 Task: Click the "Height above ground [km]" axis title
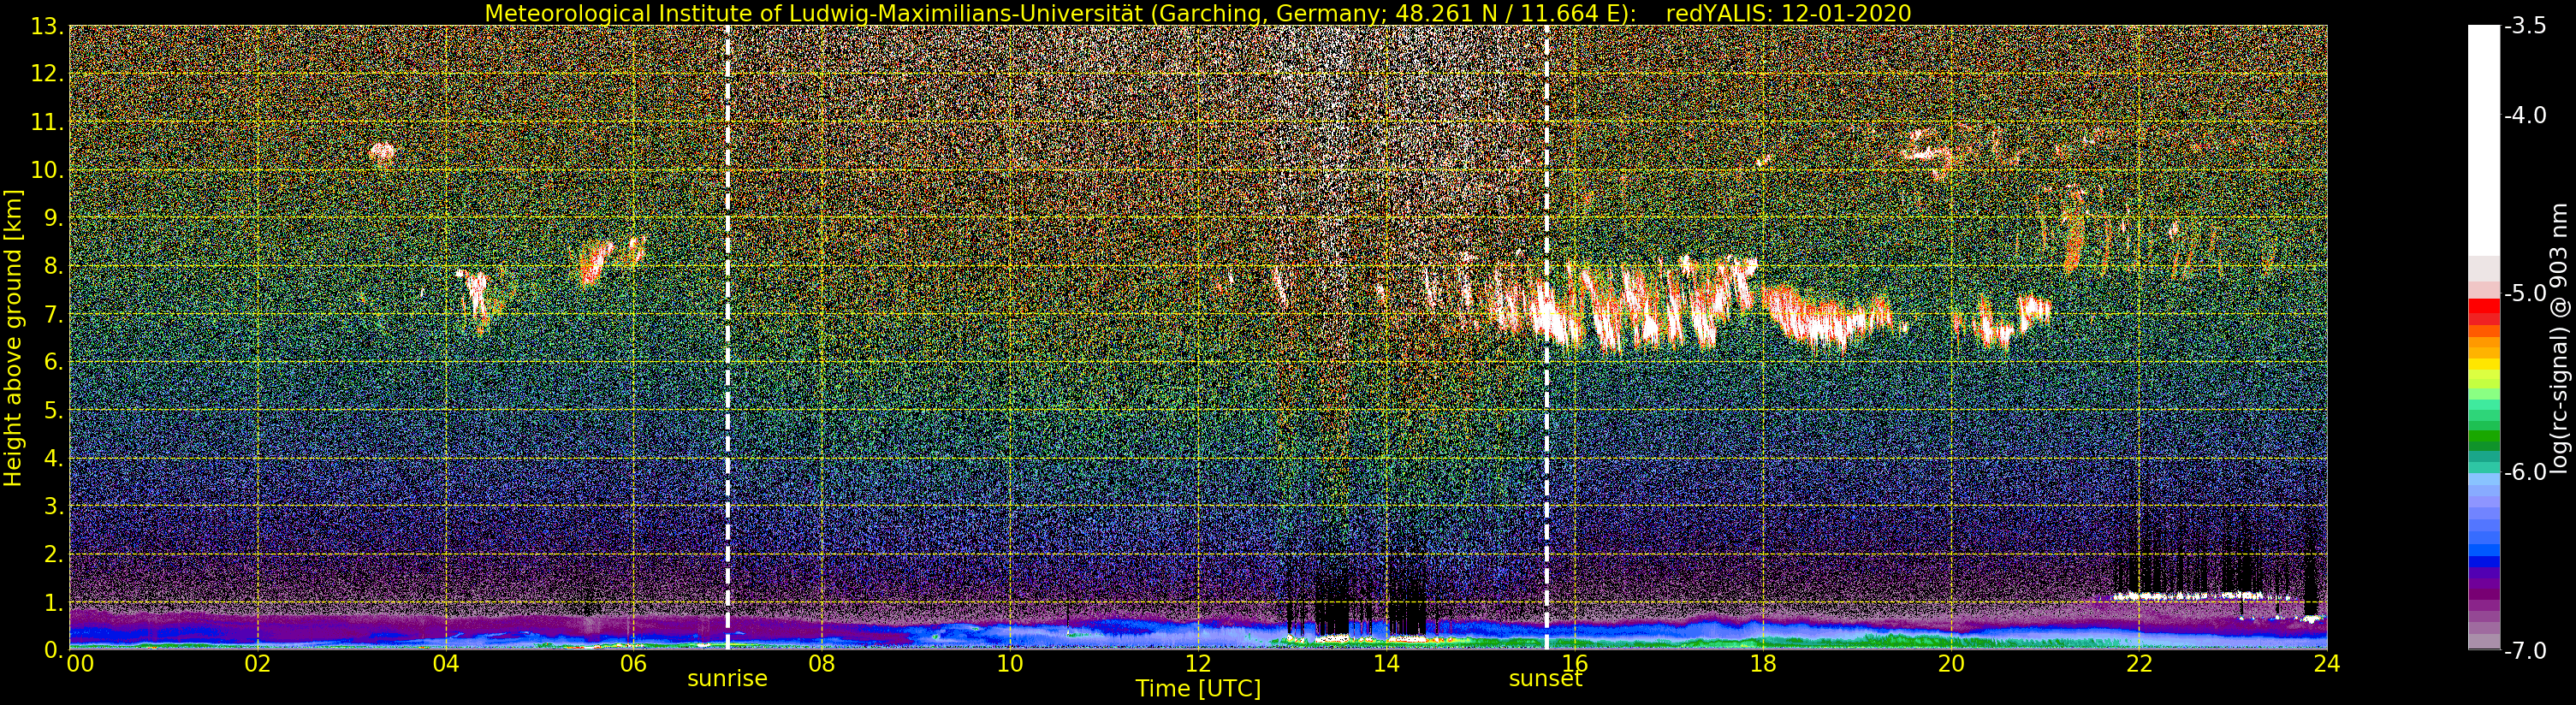[x=13, y=338]
